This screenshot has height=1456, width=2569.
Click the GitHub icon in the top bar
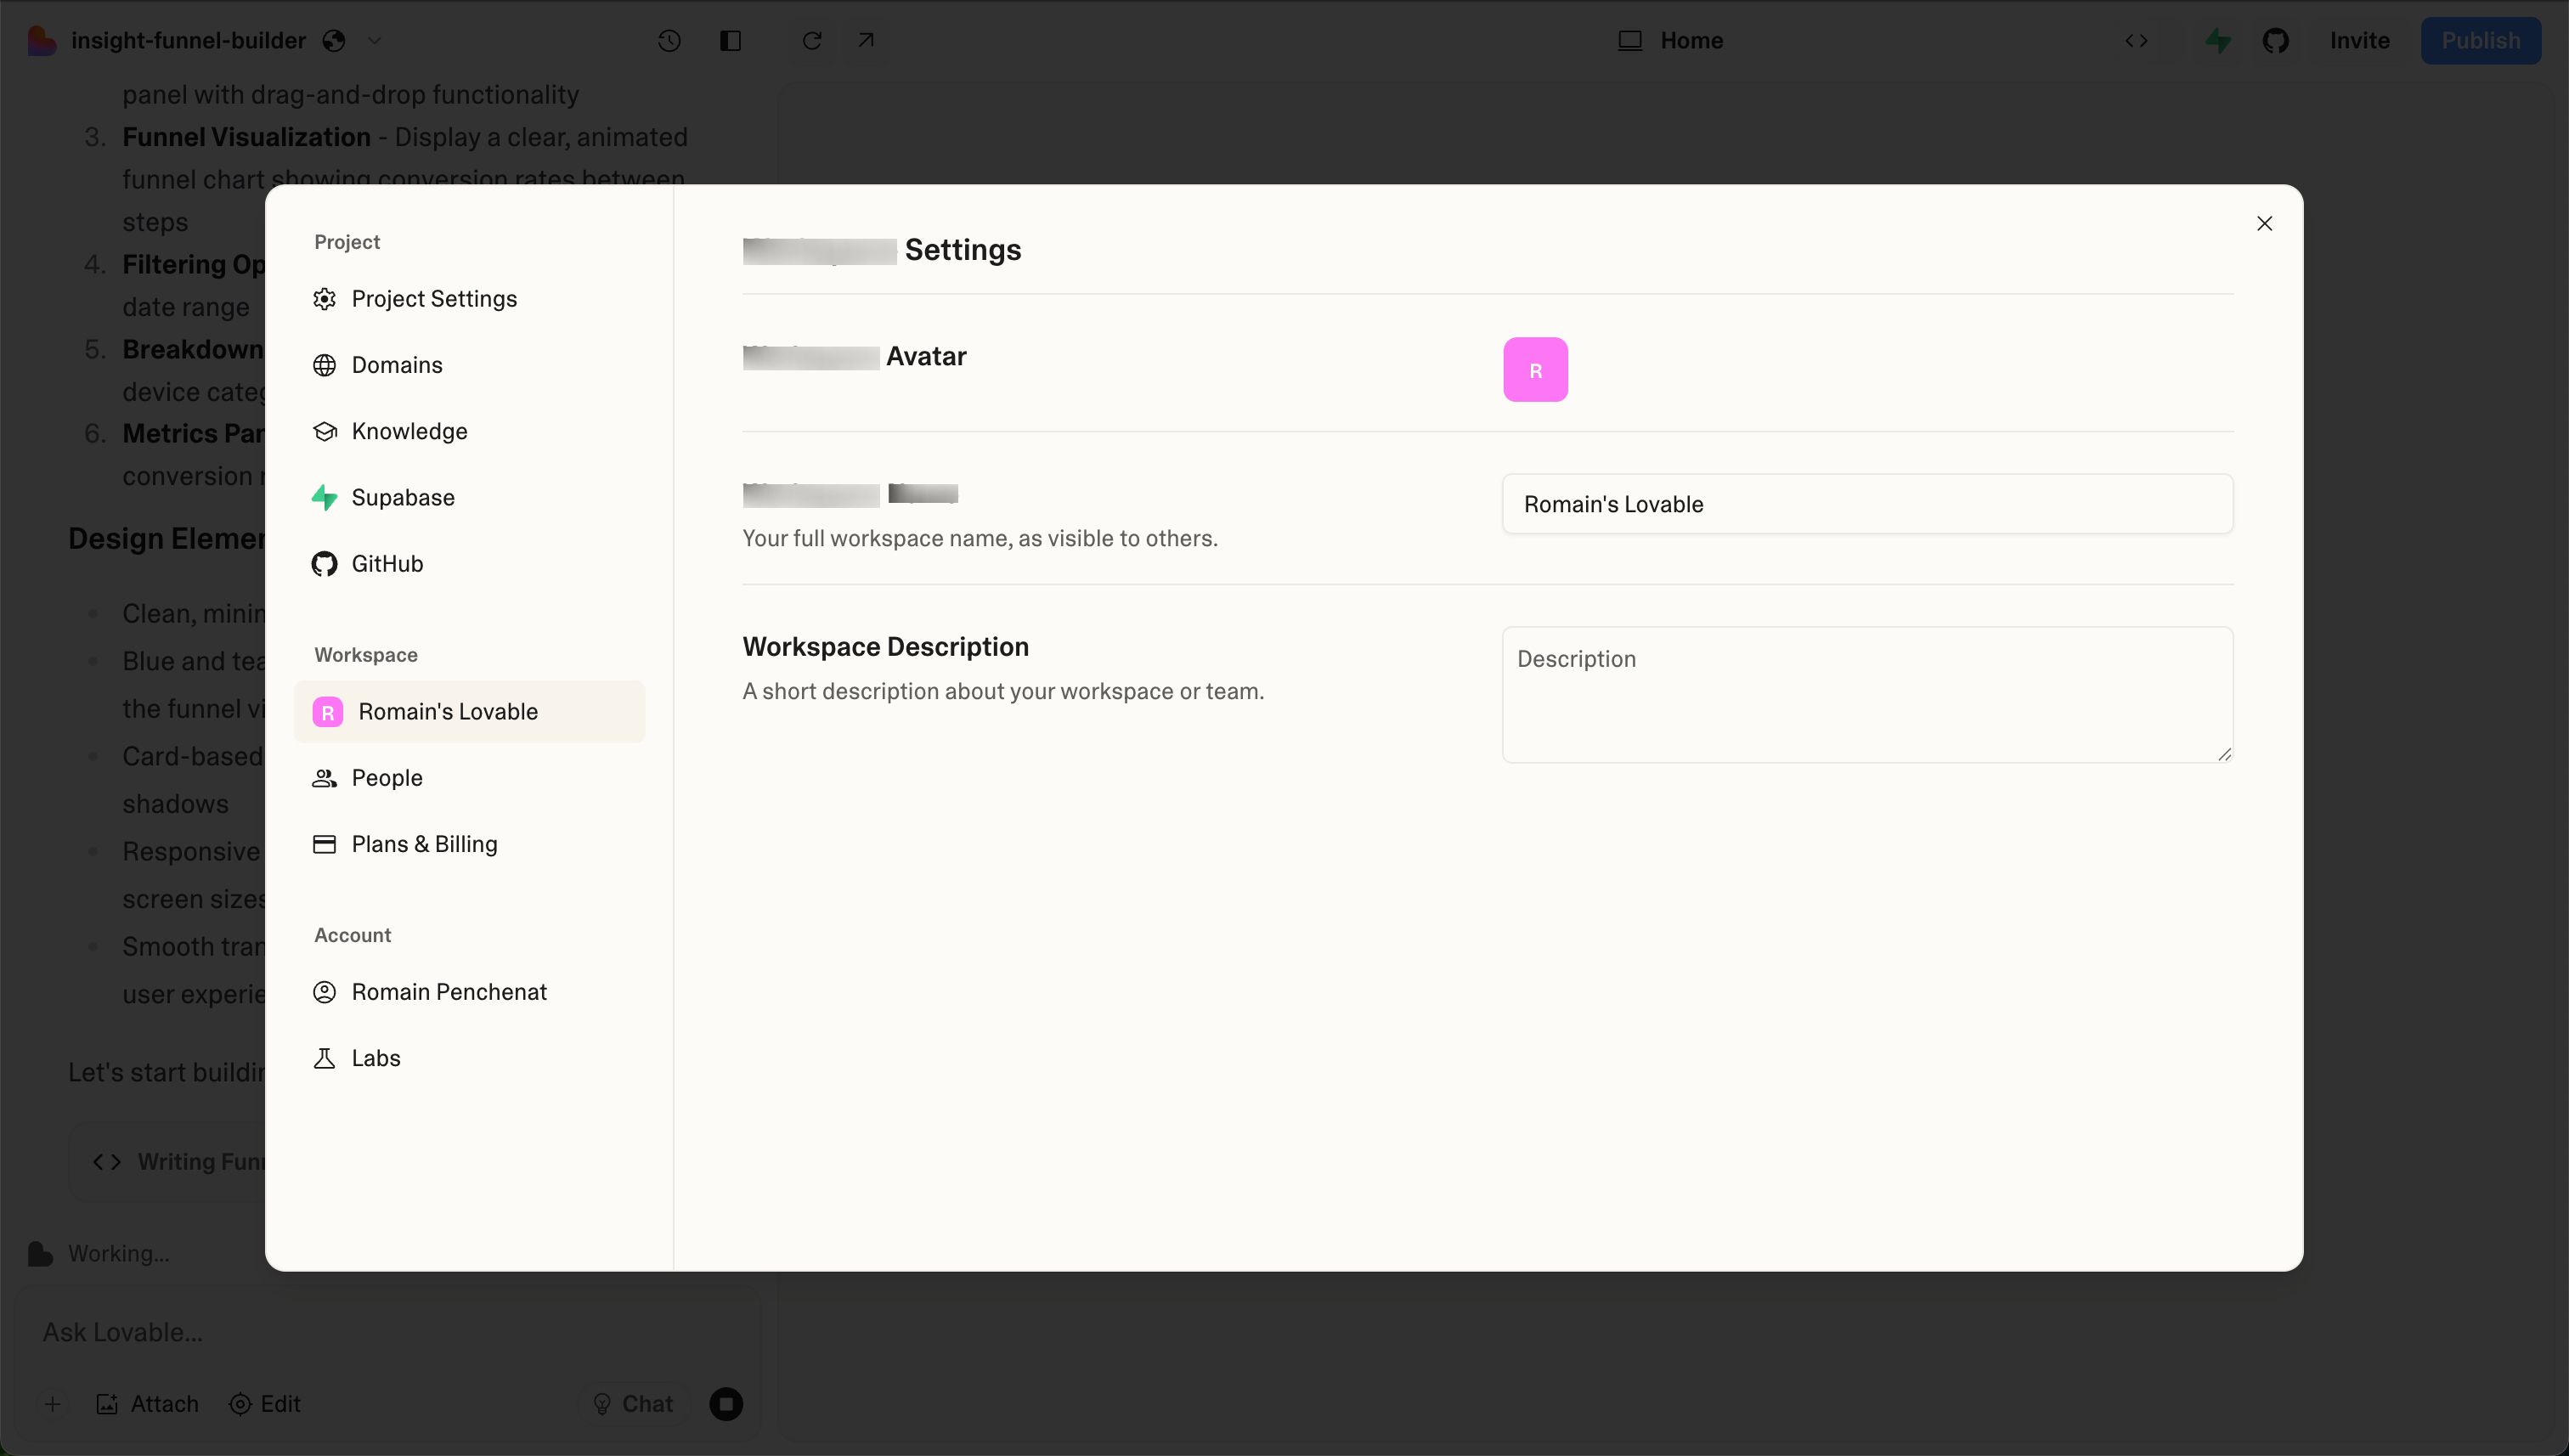pos(2276,41)
